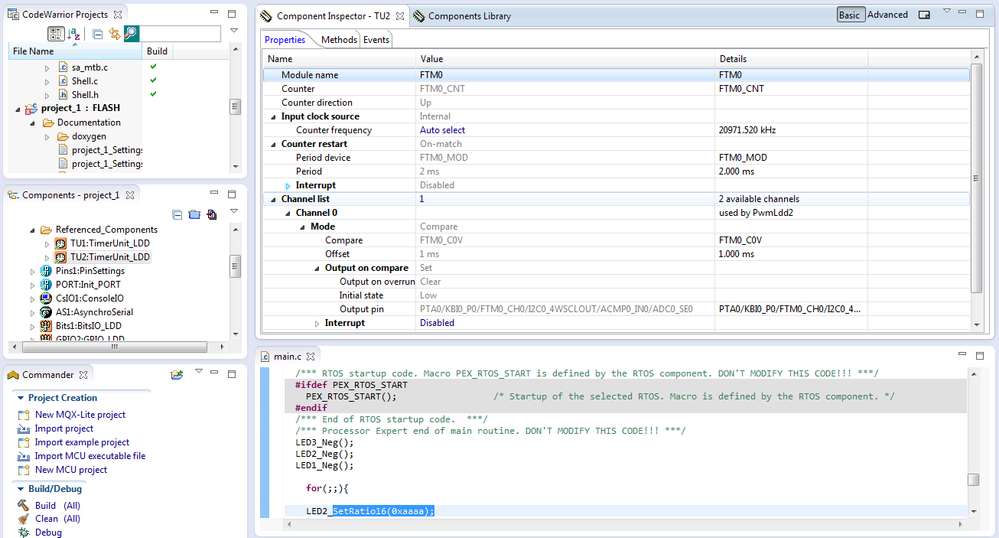
Task: Collapse the Channel list property group
Action: click(x=274, y=199)
